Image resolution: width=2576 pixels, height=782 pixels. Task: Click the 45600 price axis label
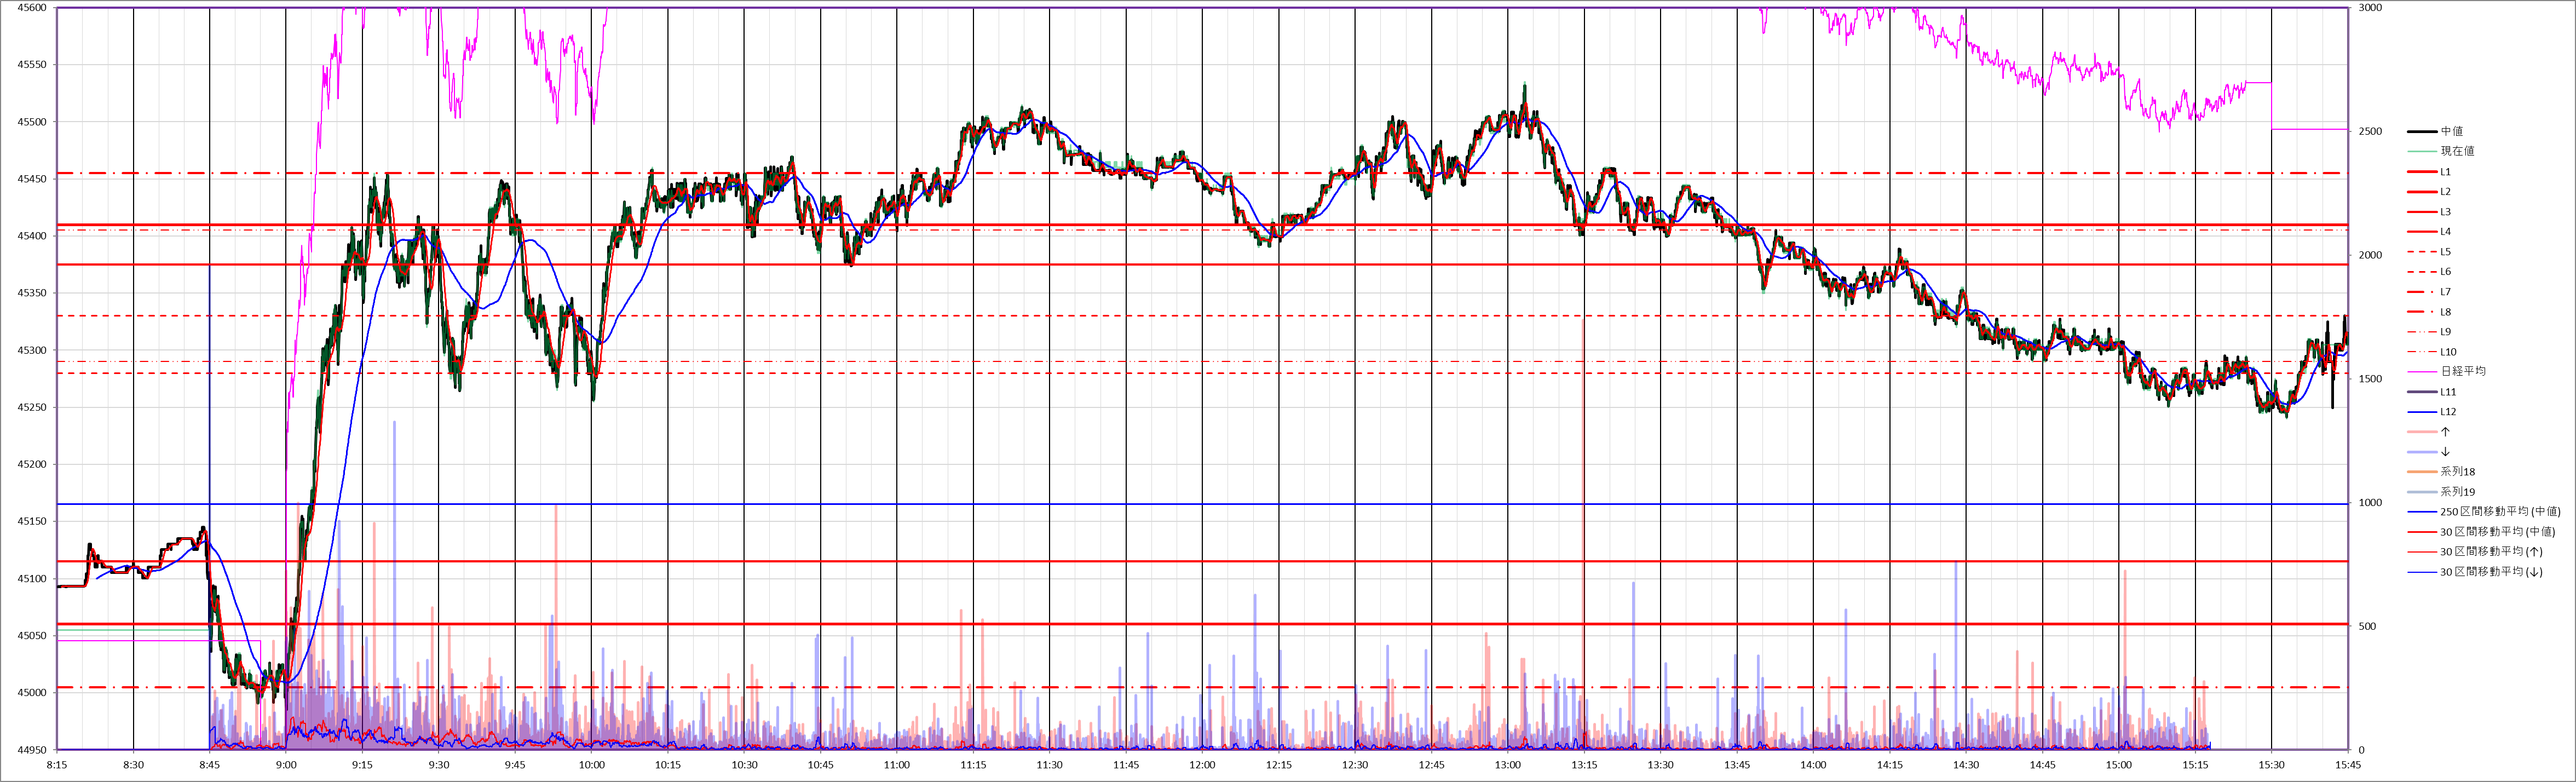click(32, 8)
